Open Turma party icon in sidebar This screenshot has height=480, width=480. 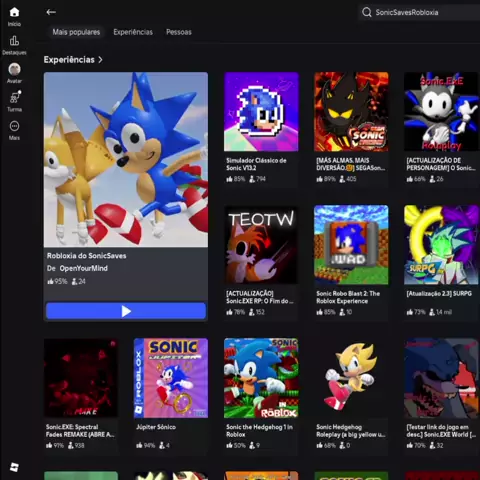click(15, 97)
